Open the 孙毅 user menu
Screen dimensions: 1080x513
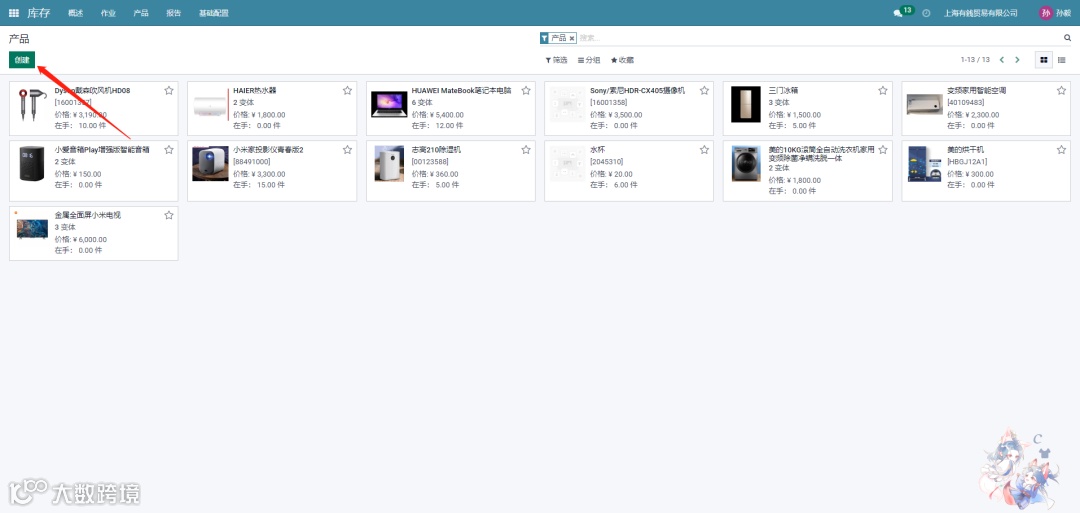(1056, 13)
